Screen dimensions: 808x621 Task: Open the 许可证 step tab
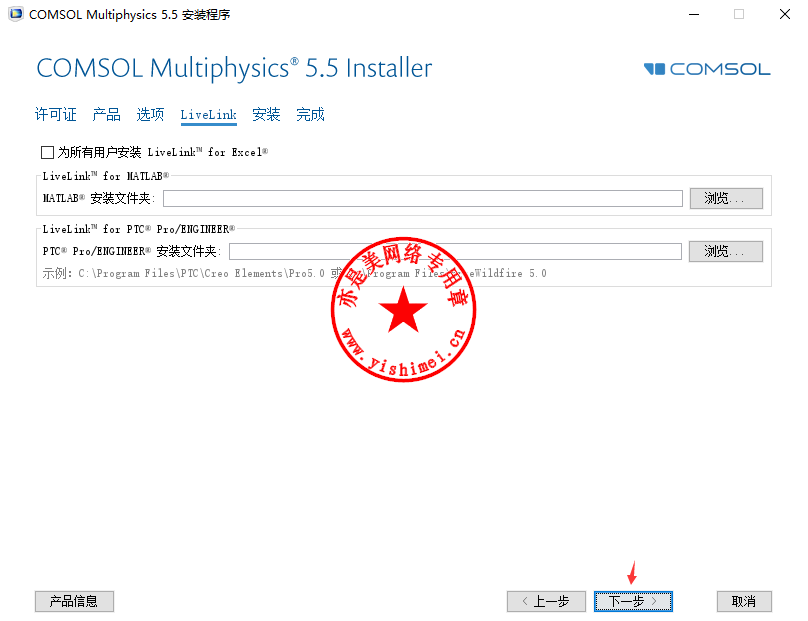tap(56, 114)
